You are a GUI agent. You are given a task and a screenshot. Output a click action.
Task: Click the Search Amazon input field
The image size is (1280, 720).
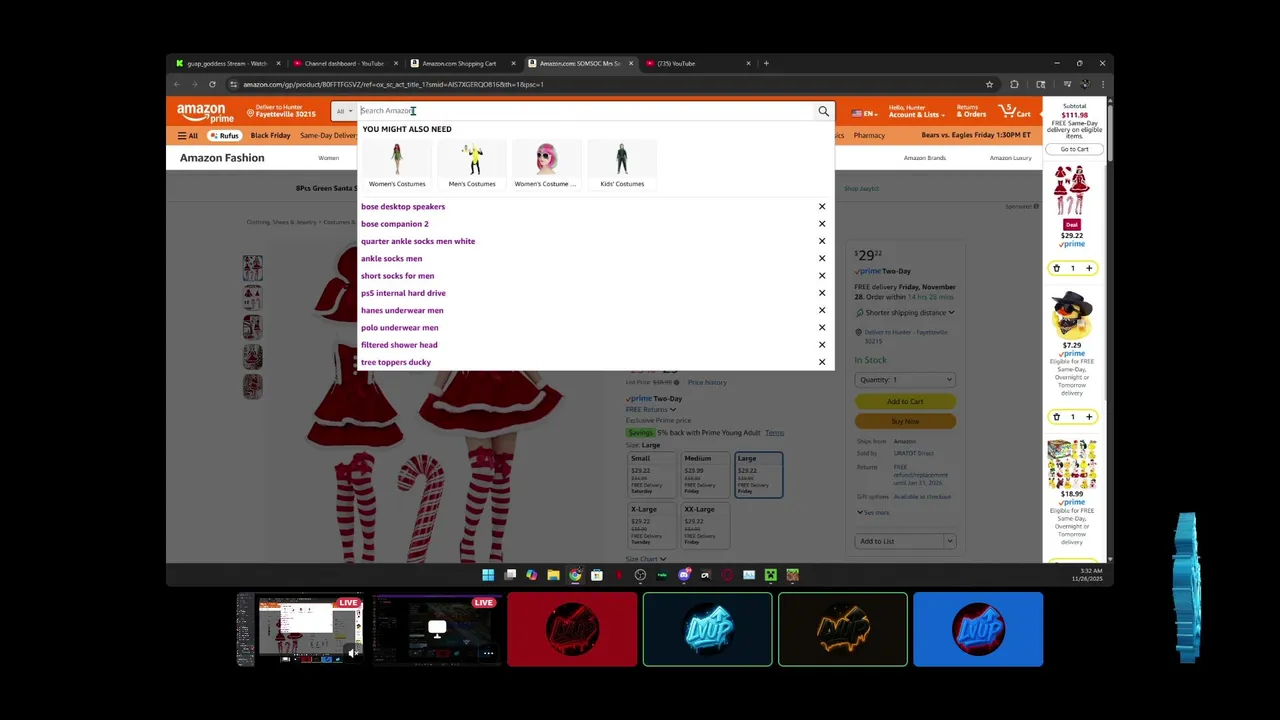coord(585,111)
